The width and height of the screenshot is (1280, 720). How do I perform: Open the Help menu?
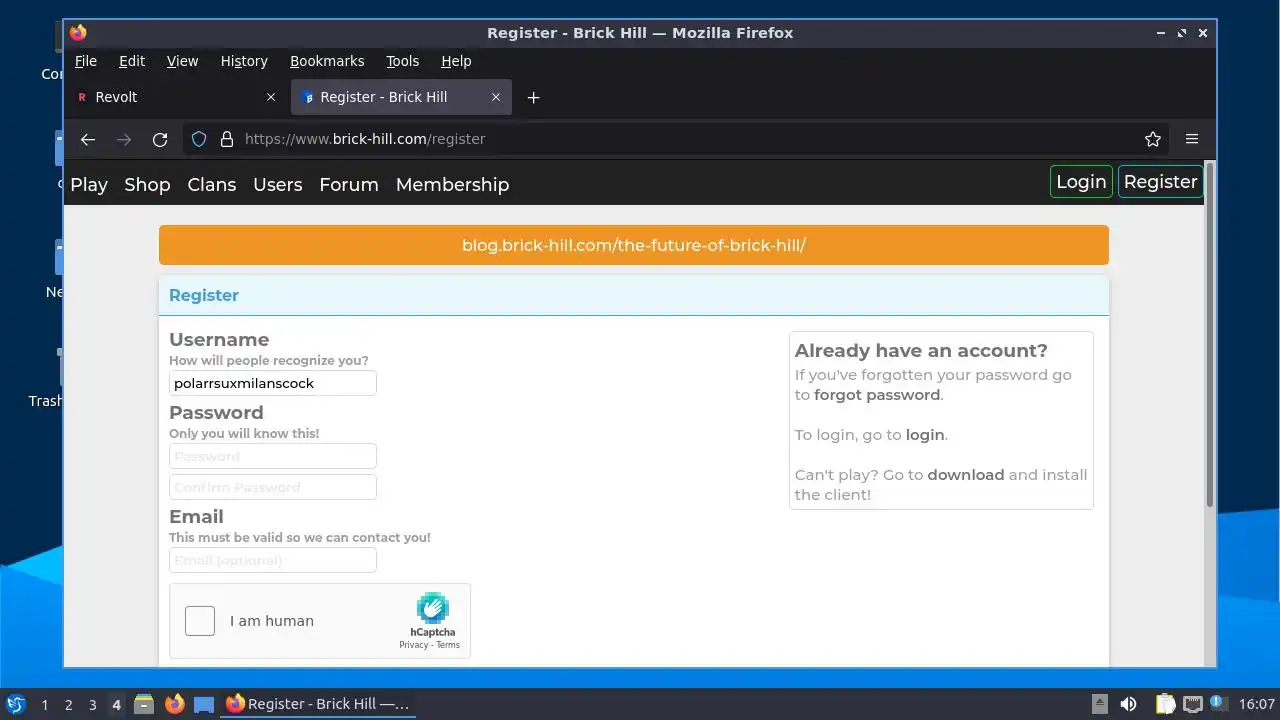point(456,61)
